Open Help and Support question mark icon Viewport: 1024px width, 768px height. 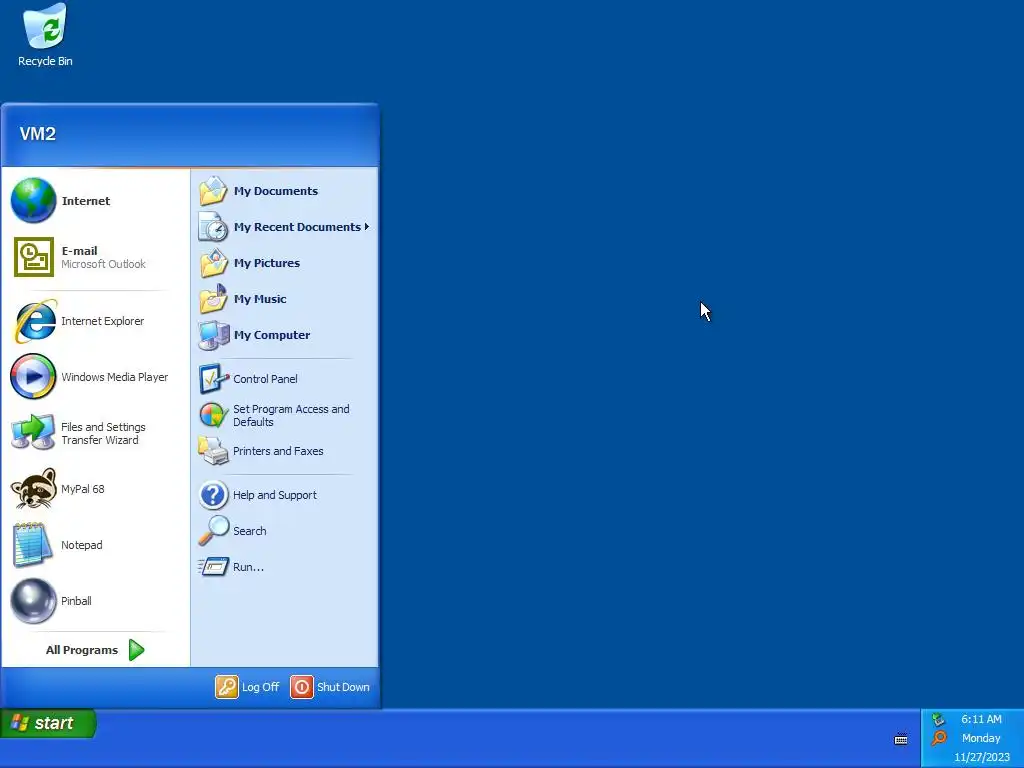click(213, 495)
